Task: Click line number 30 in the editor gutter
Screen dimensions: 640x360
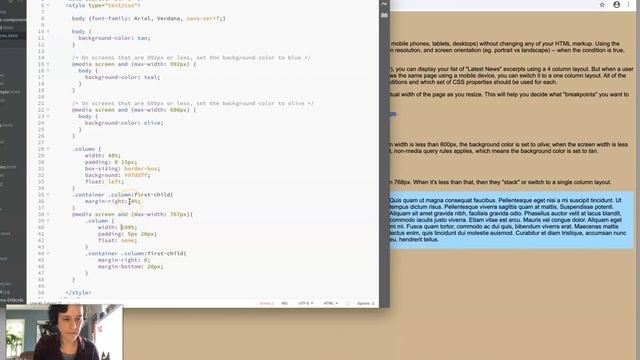Action: 41,162
